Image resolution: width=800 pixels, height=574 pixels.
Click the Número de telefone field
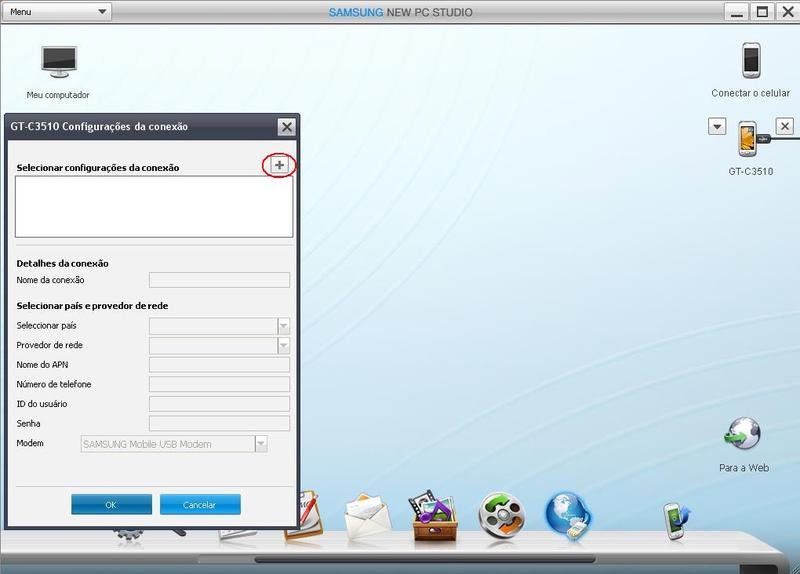[219, 384]
